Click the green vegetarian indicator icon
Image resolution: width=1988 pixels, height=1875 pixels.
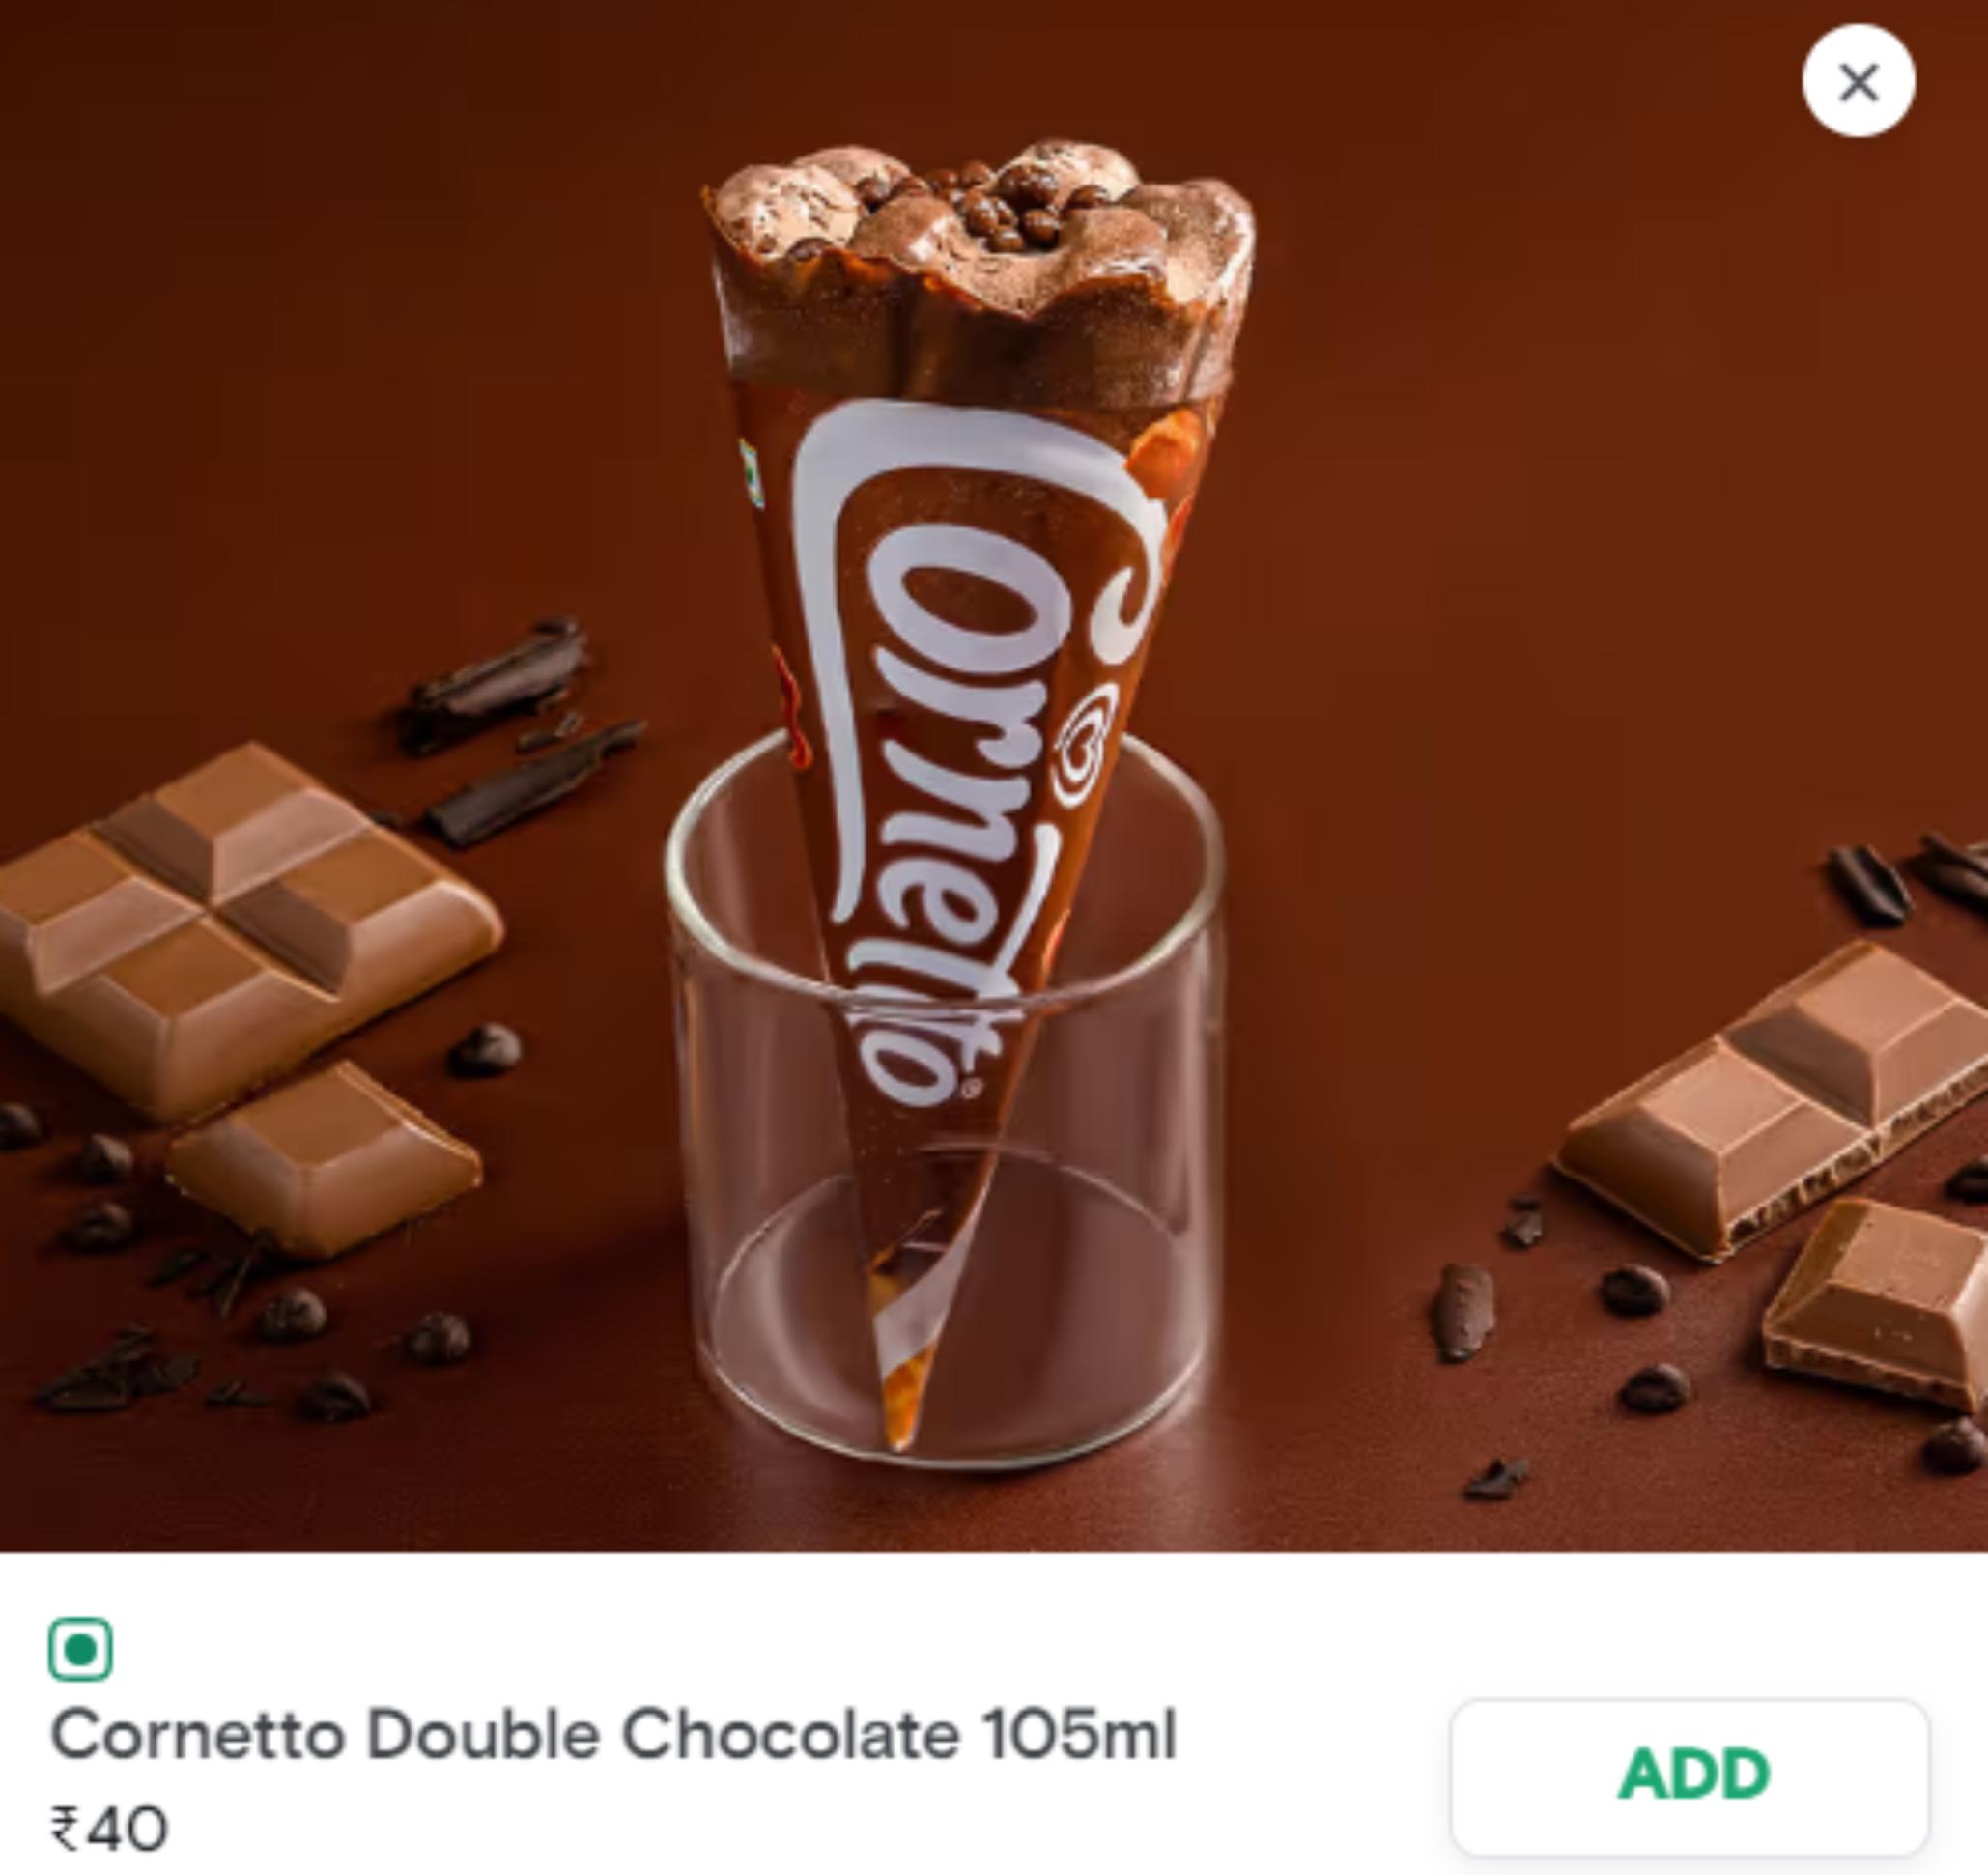point(80,1648)
